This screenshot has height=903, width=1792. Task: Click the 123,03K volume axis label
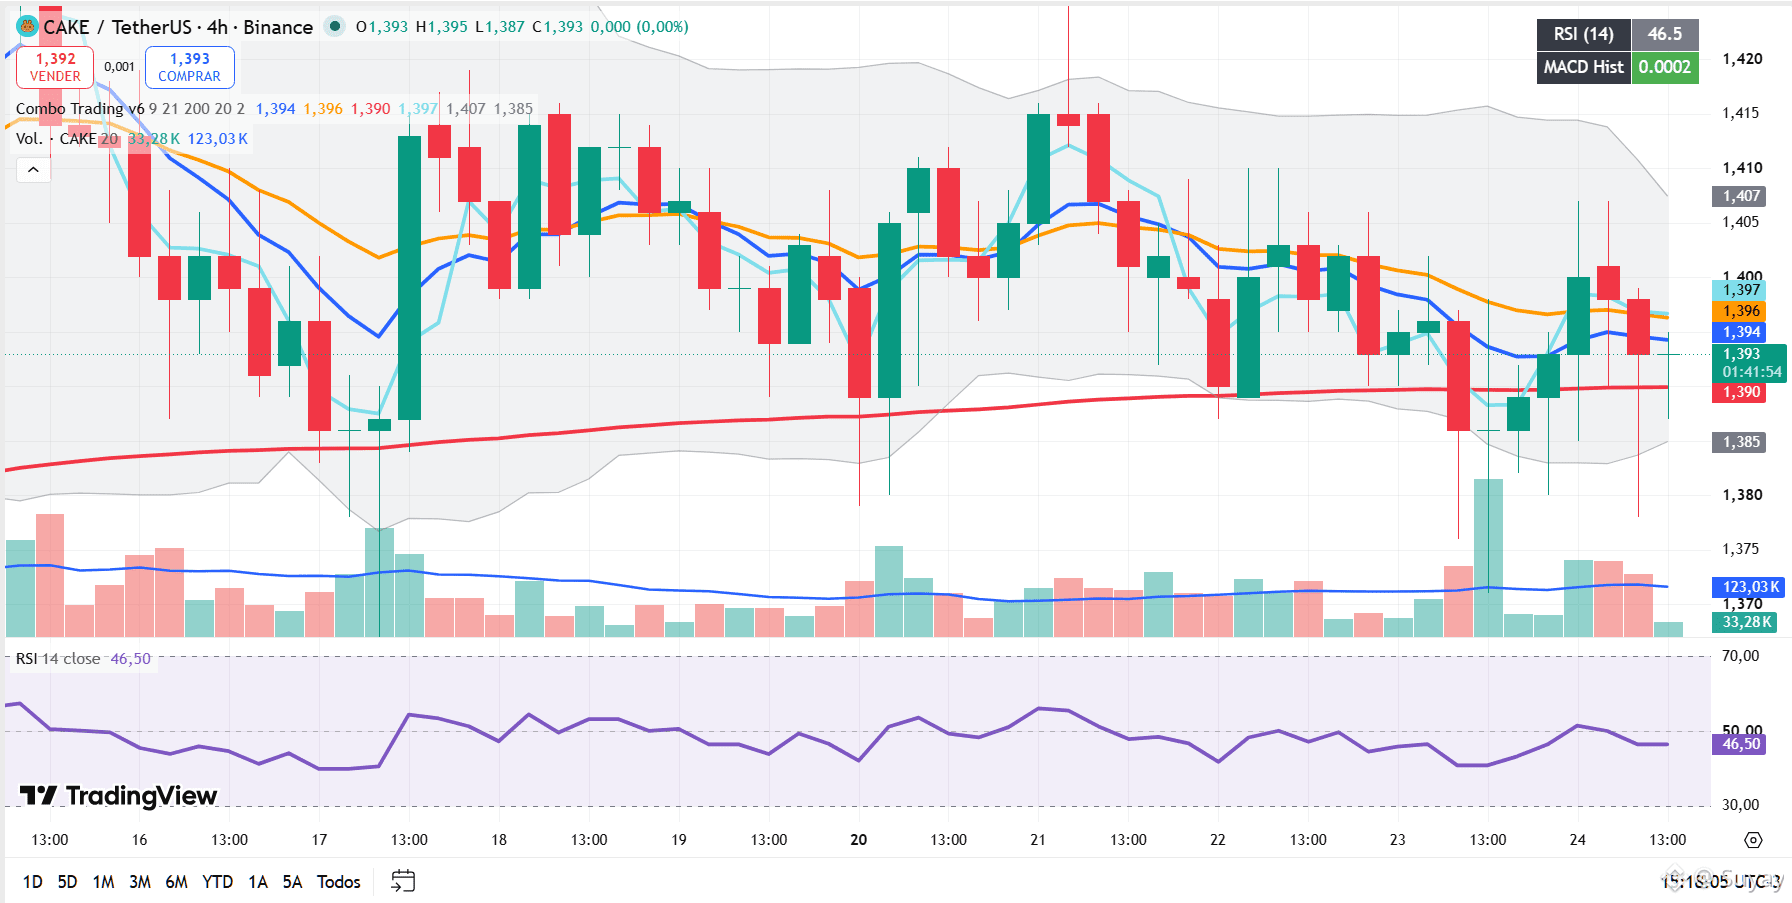[x=1749, y=587]
